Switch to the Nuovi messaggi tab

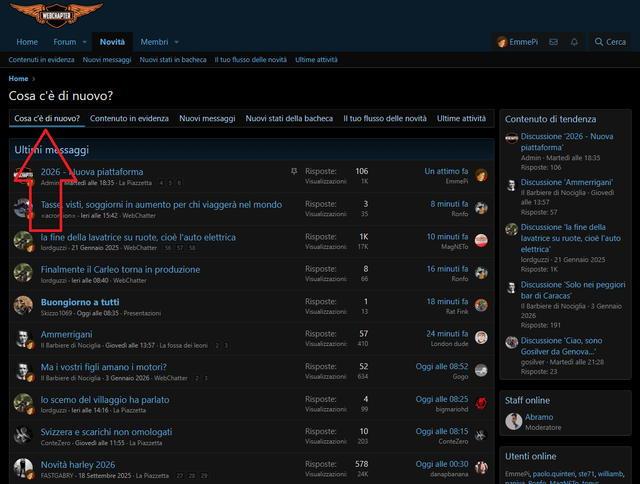(207, 118)
